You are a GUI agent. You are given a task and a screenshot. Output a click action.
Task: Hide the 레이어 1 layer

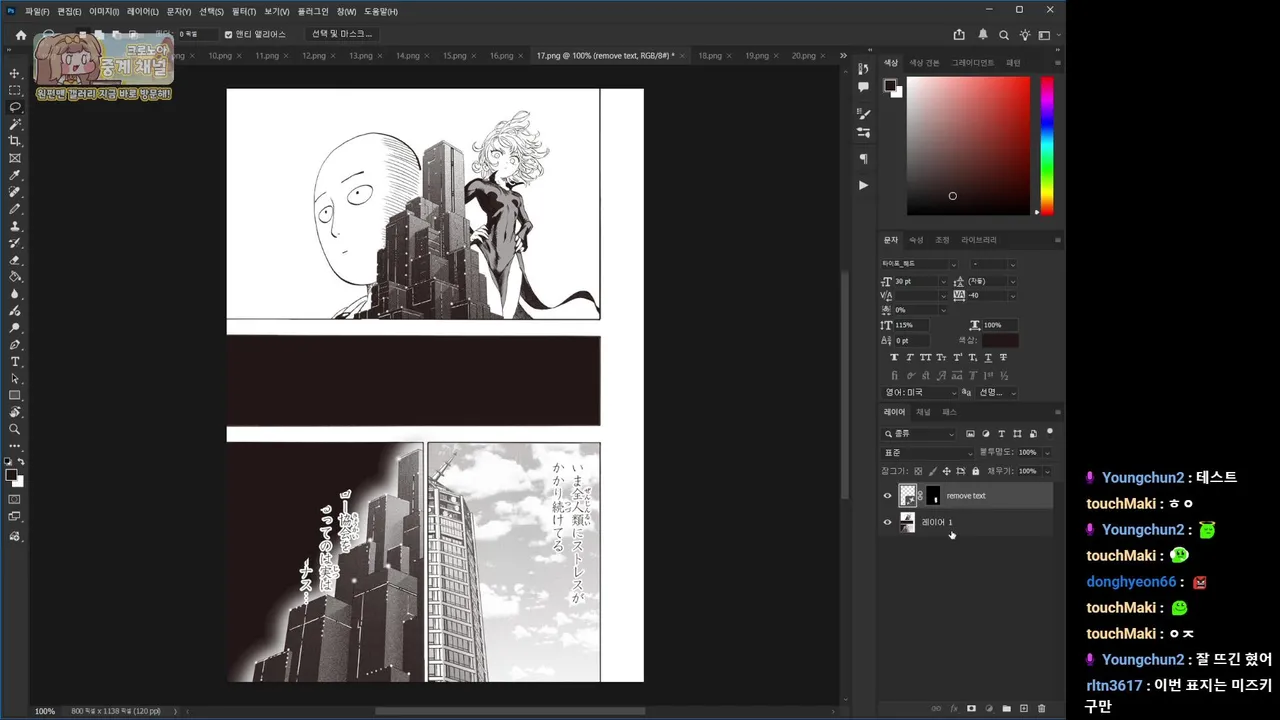pyautogui.click(x=887, y=522)
